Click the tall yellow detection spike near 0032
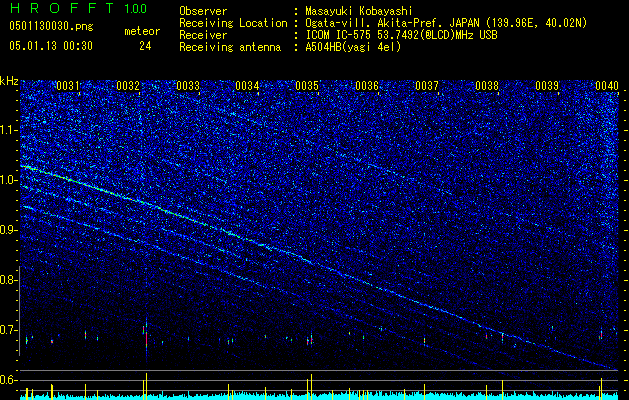The width and height of the screenshot is (629, 400). [x=146, y=386]
